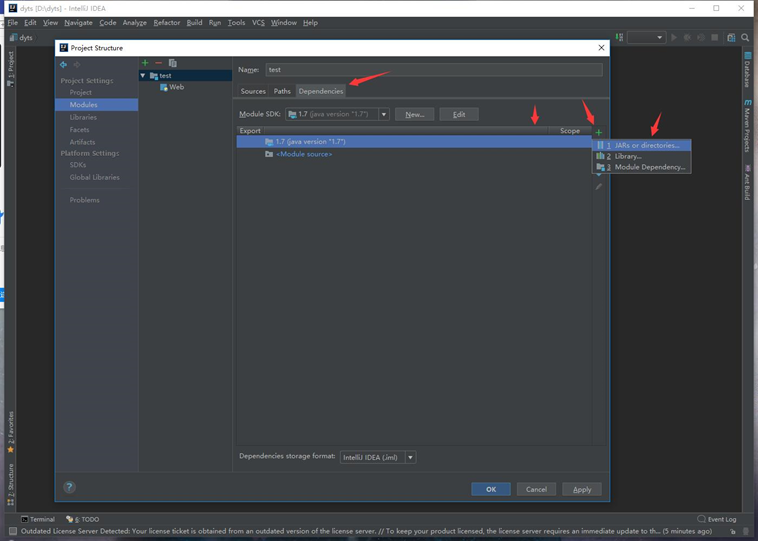Click the Search Everywhere magnifier icon

pyautogui.click(x=745, y=38)
